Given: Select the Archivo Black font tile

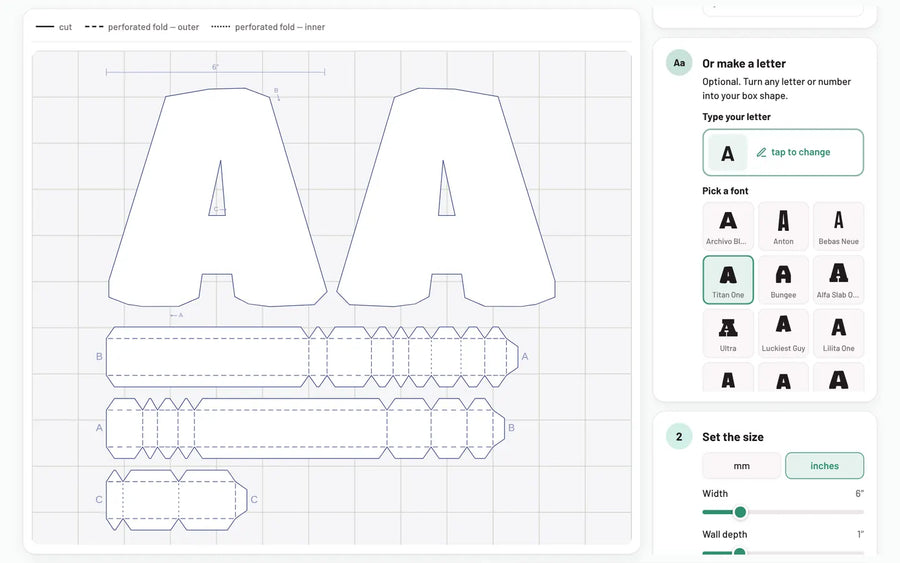Looking at the screenshot, I should pos(728,226).
